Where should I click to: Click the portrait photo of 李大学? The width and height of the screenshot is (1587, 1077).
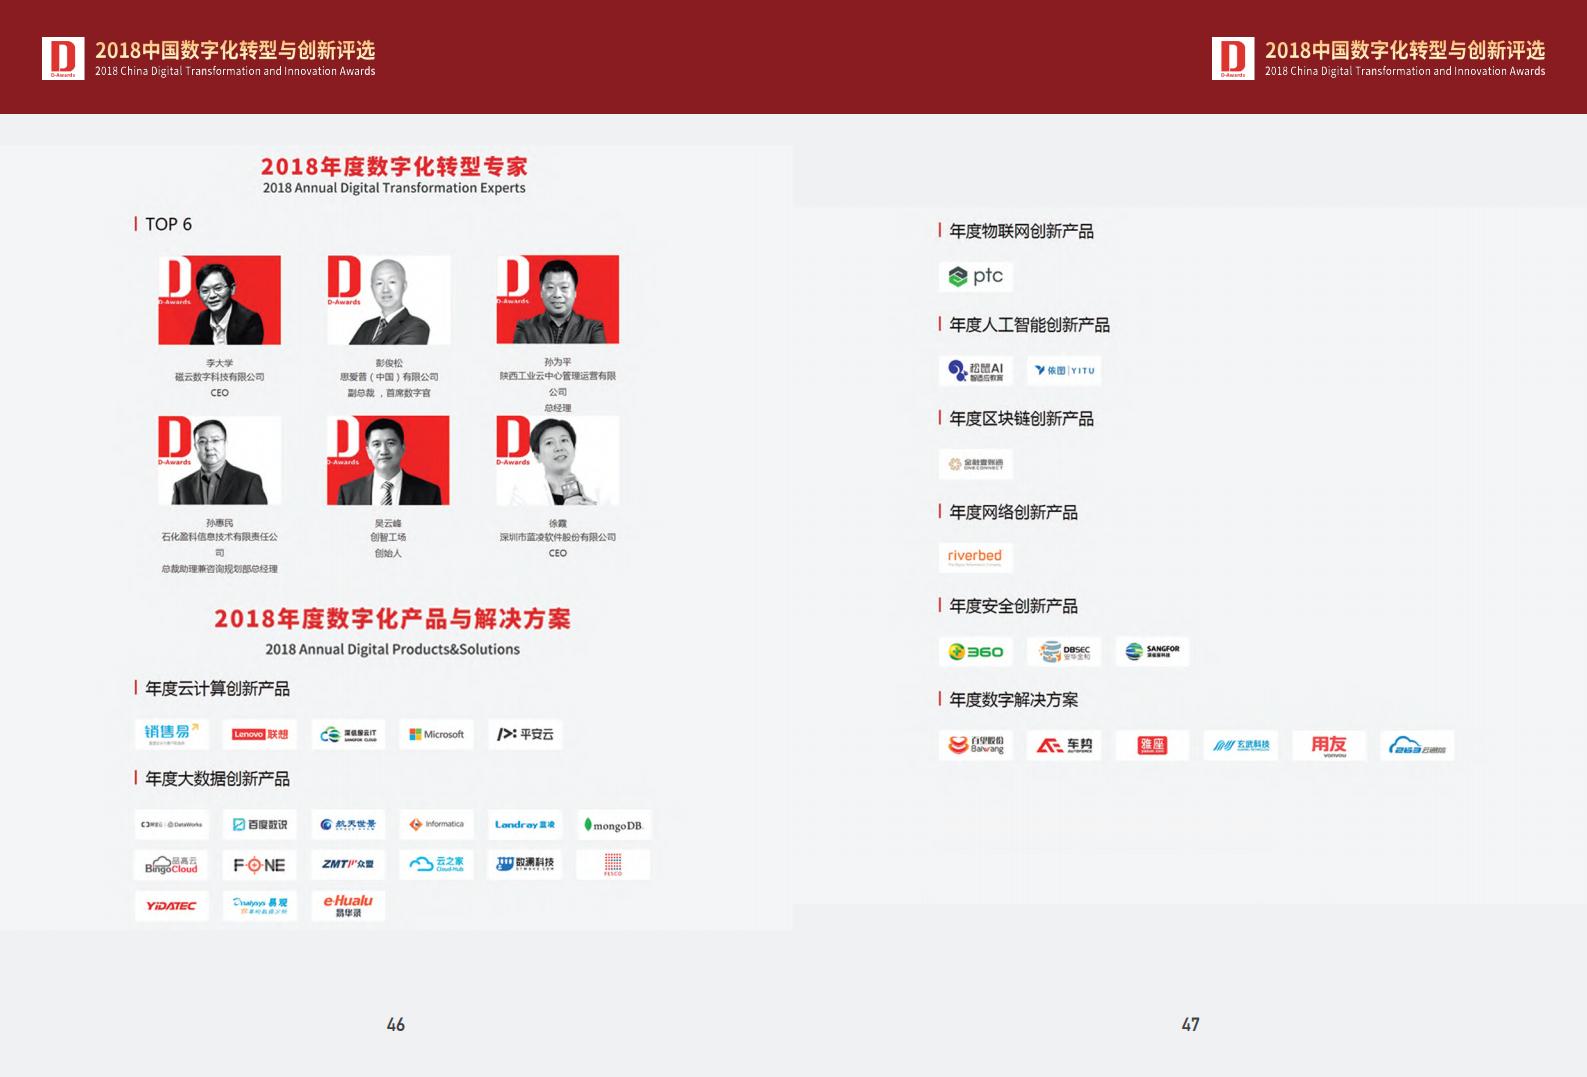[219, 300]
